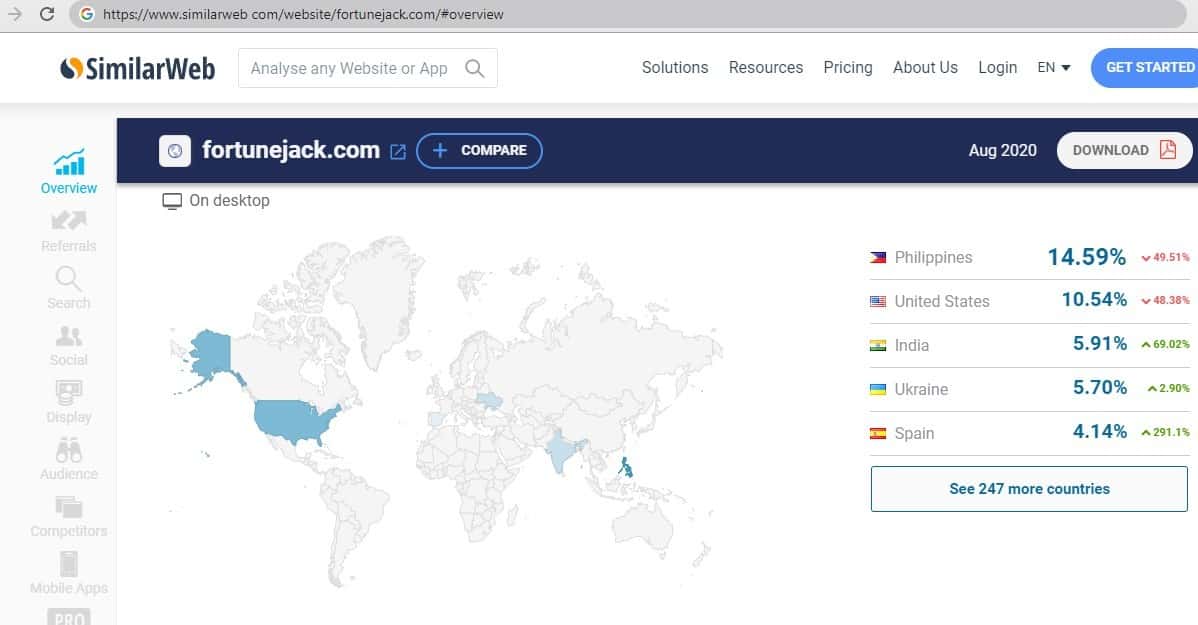Screen dimensions: 1198x625
Task: Click the Philippines on the world map
Action: [625, 468]
